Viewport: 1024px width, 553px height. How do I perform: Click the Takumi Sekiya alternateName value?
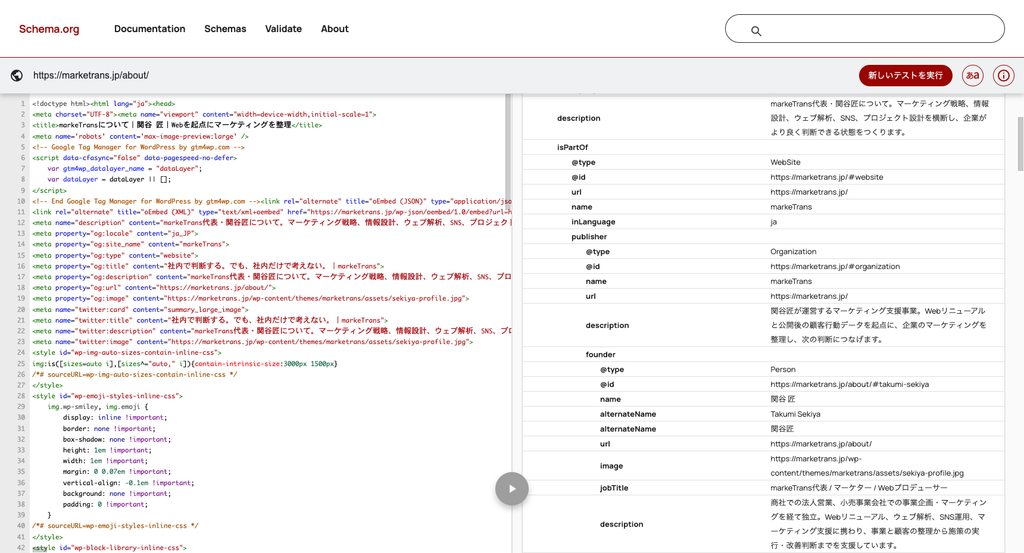click(795, 414)
